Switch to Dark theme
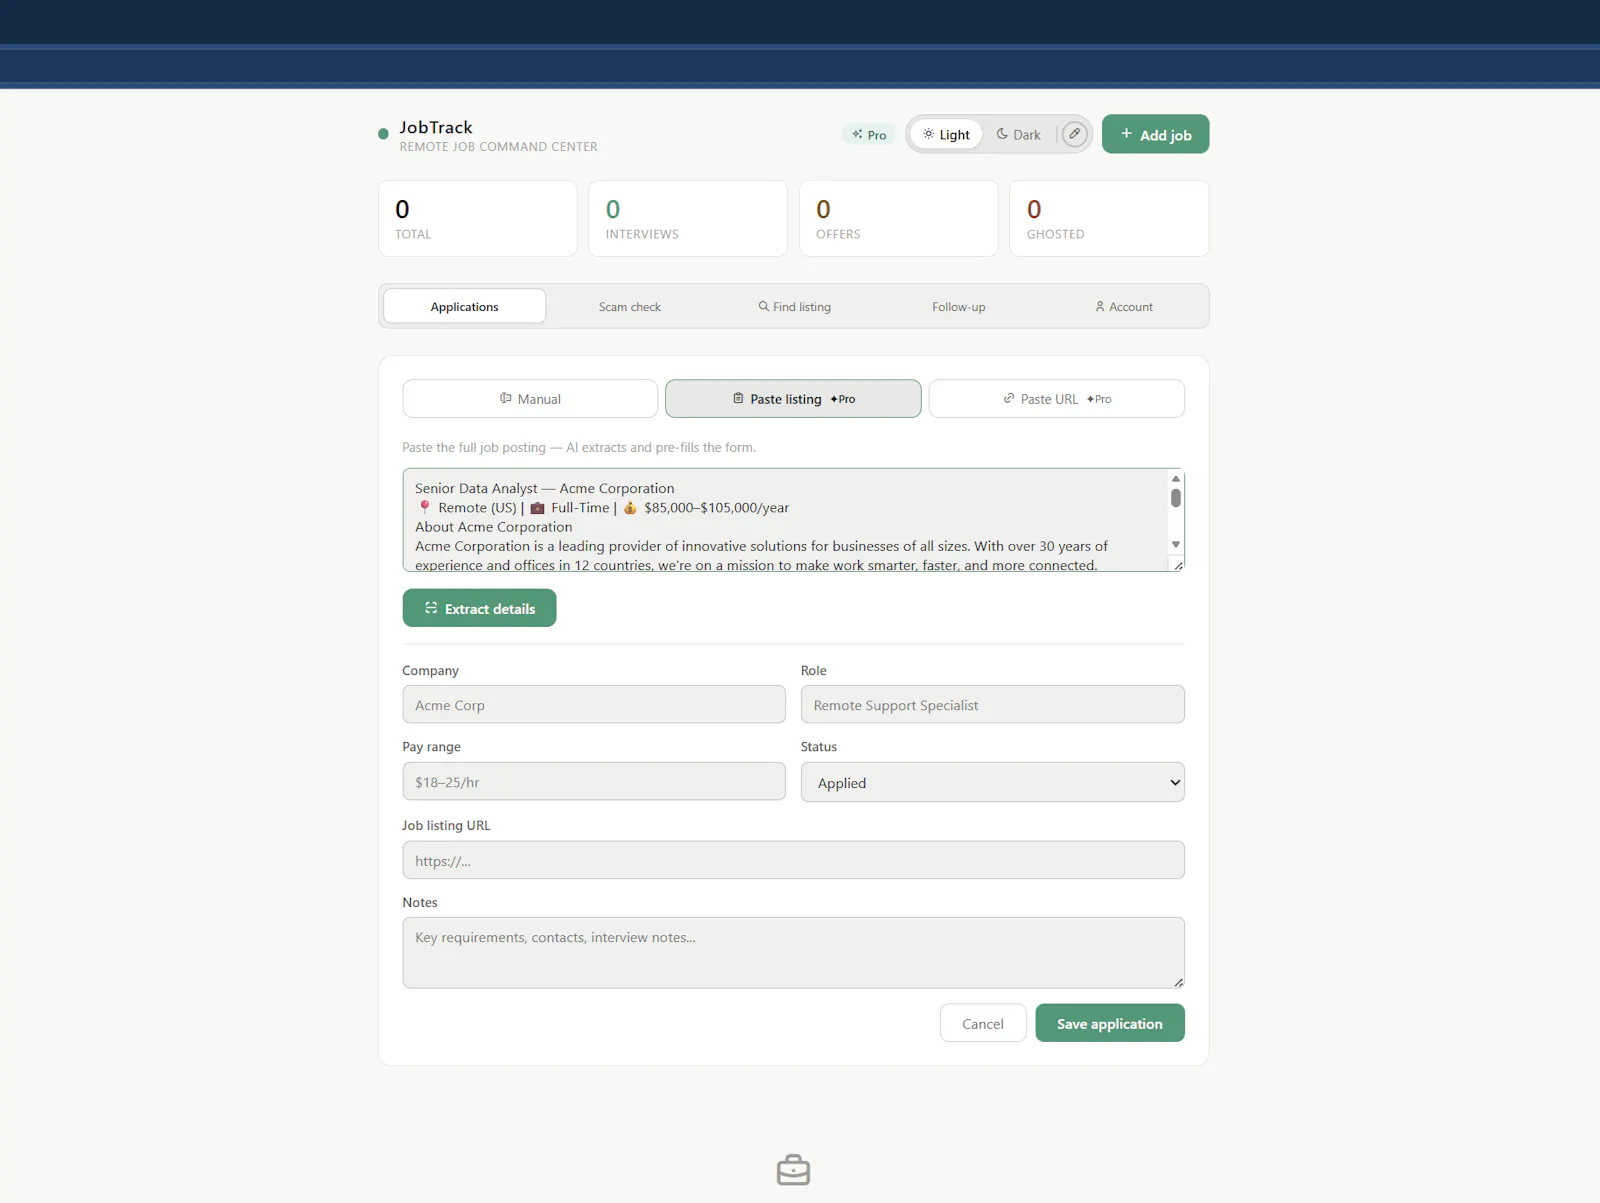The height and width of the screenshot is (1203, 1600). tap(1018, 135)
